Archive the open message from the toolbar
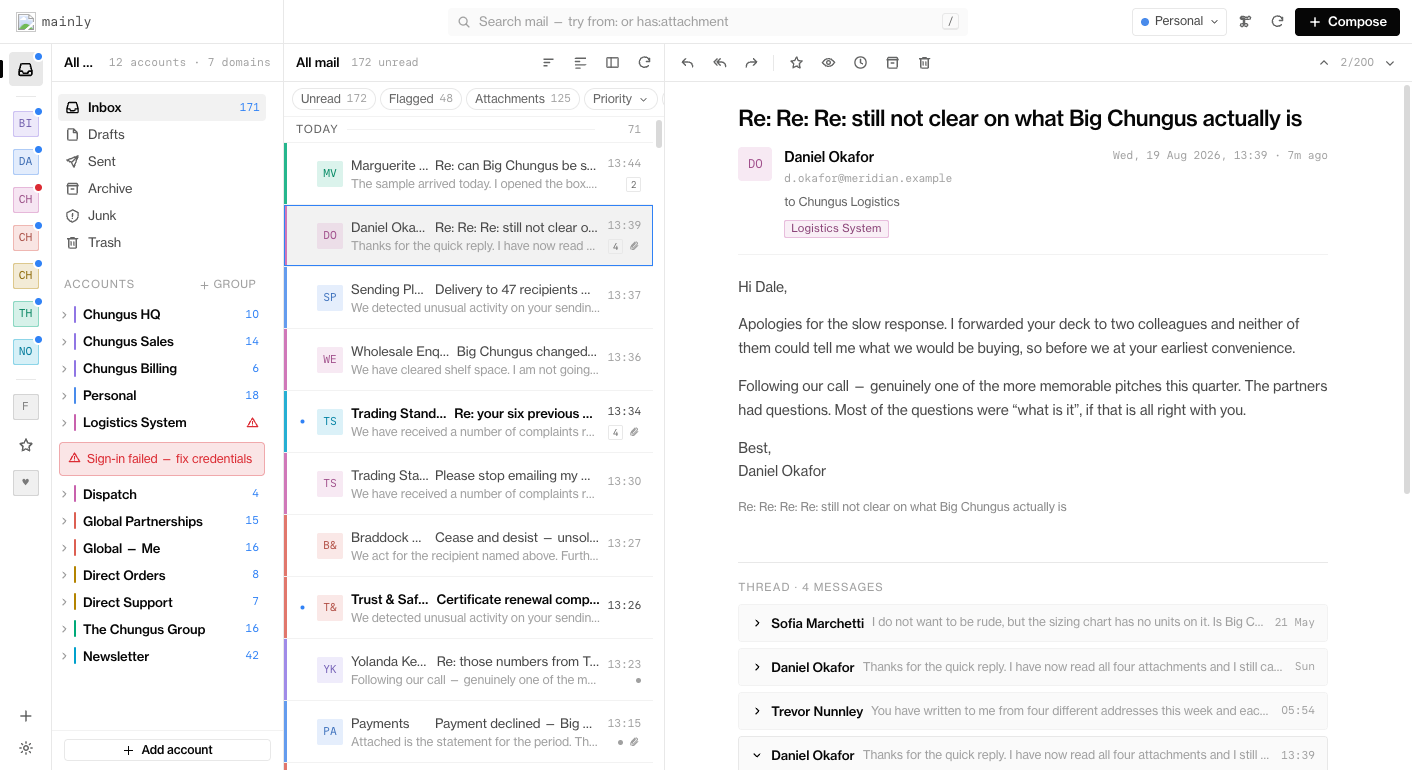 892,62
